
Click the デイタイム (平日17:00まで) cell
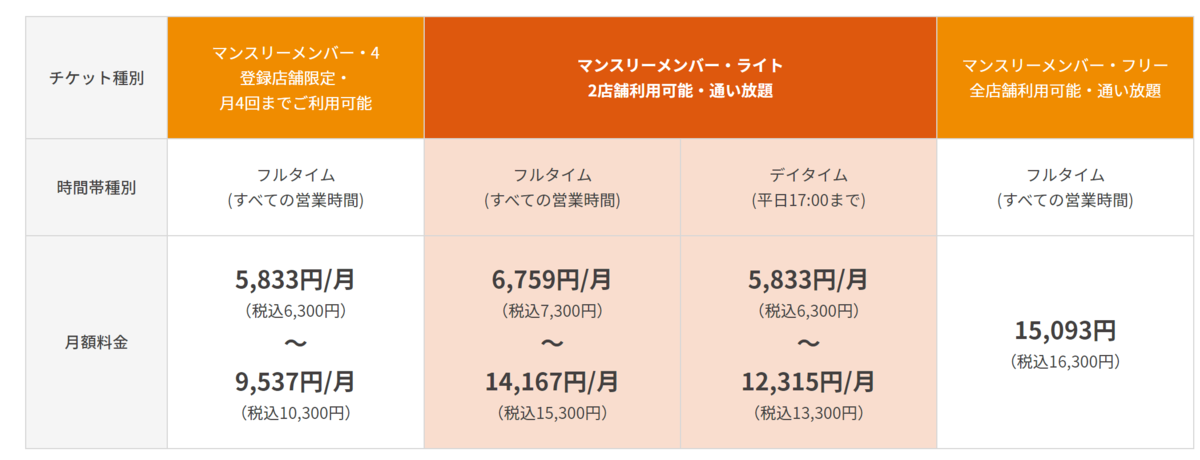pos(808,187)
